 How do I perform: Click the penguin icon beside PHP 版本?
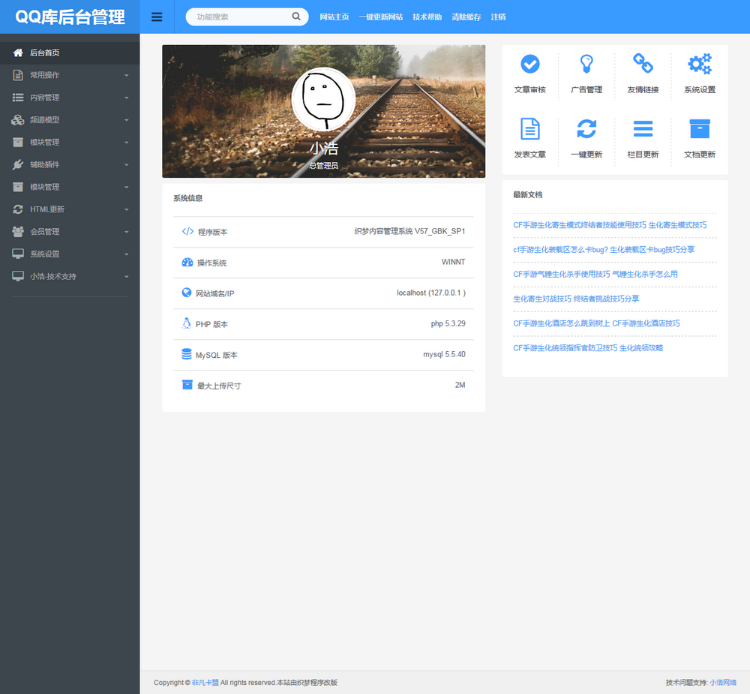pos(187,323)
